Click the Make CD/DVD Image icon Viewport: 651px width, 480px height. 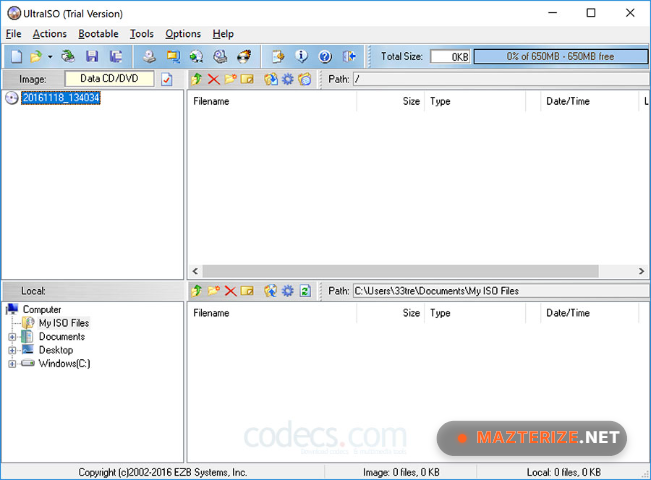tap(149, 56)
